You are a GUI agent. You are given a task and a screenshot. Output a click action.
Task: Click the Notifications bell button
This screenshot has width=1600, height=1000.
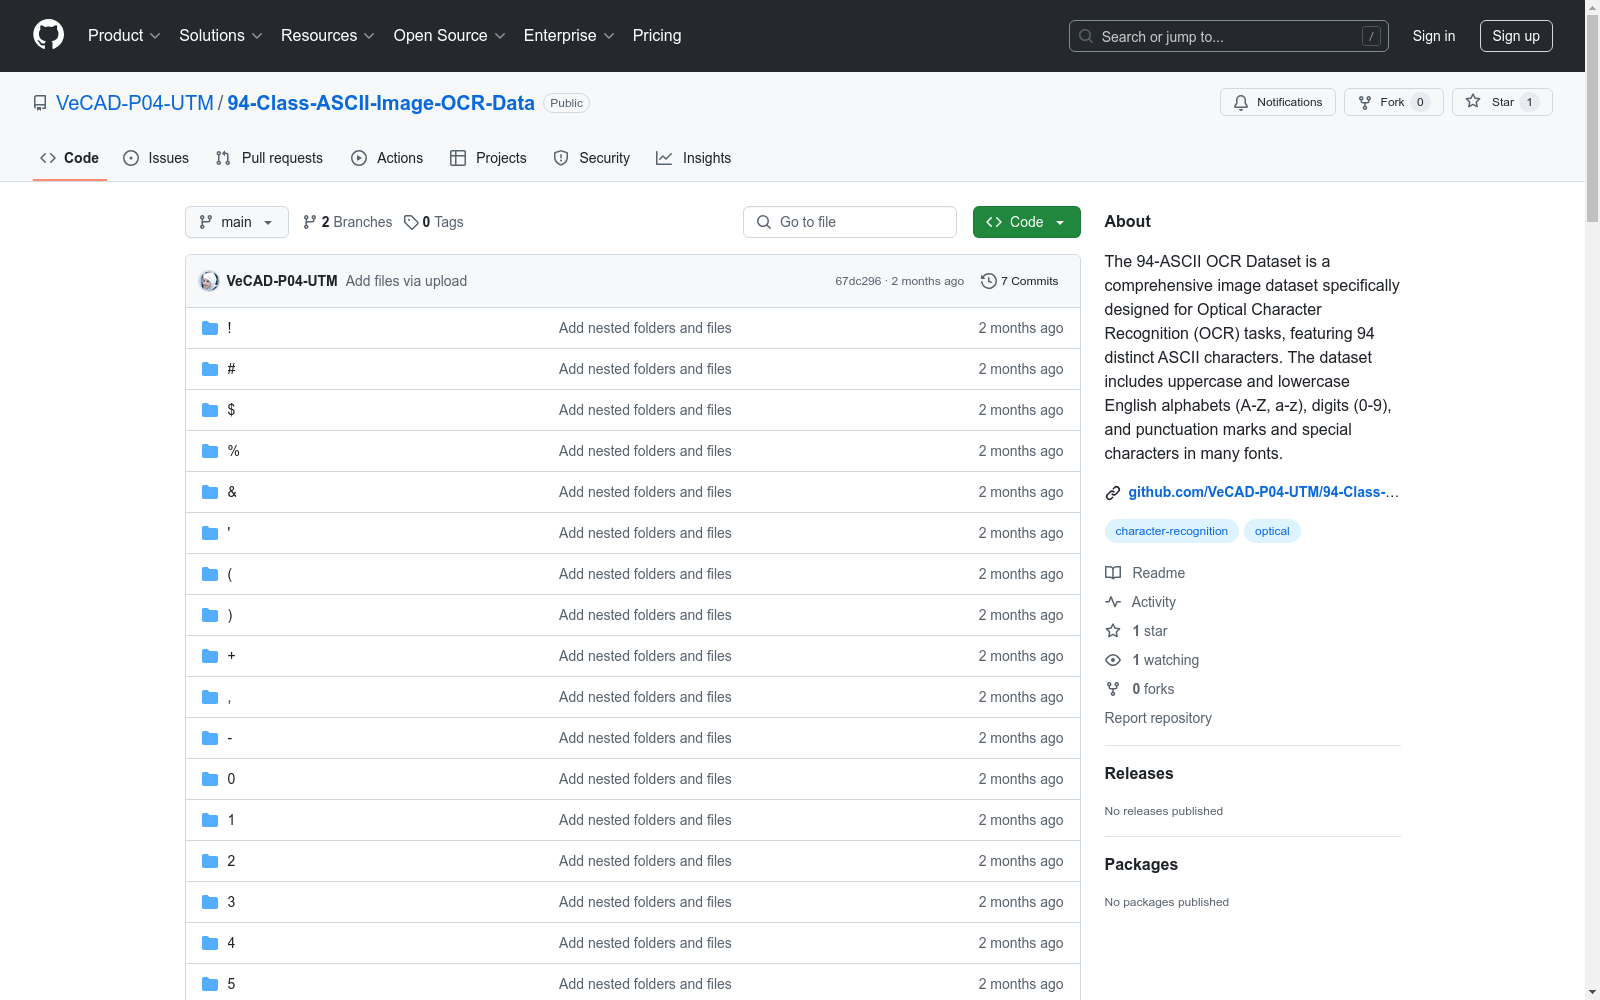[1277, 102]
